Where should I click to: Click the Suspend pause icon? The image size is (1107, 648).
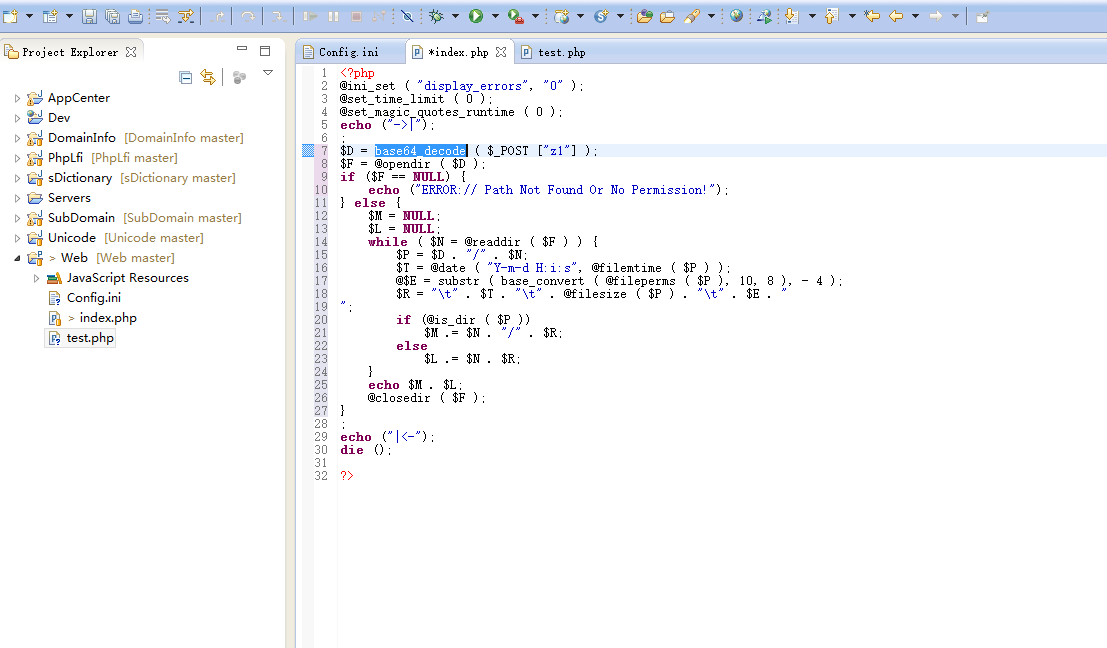(333, 16)
